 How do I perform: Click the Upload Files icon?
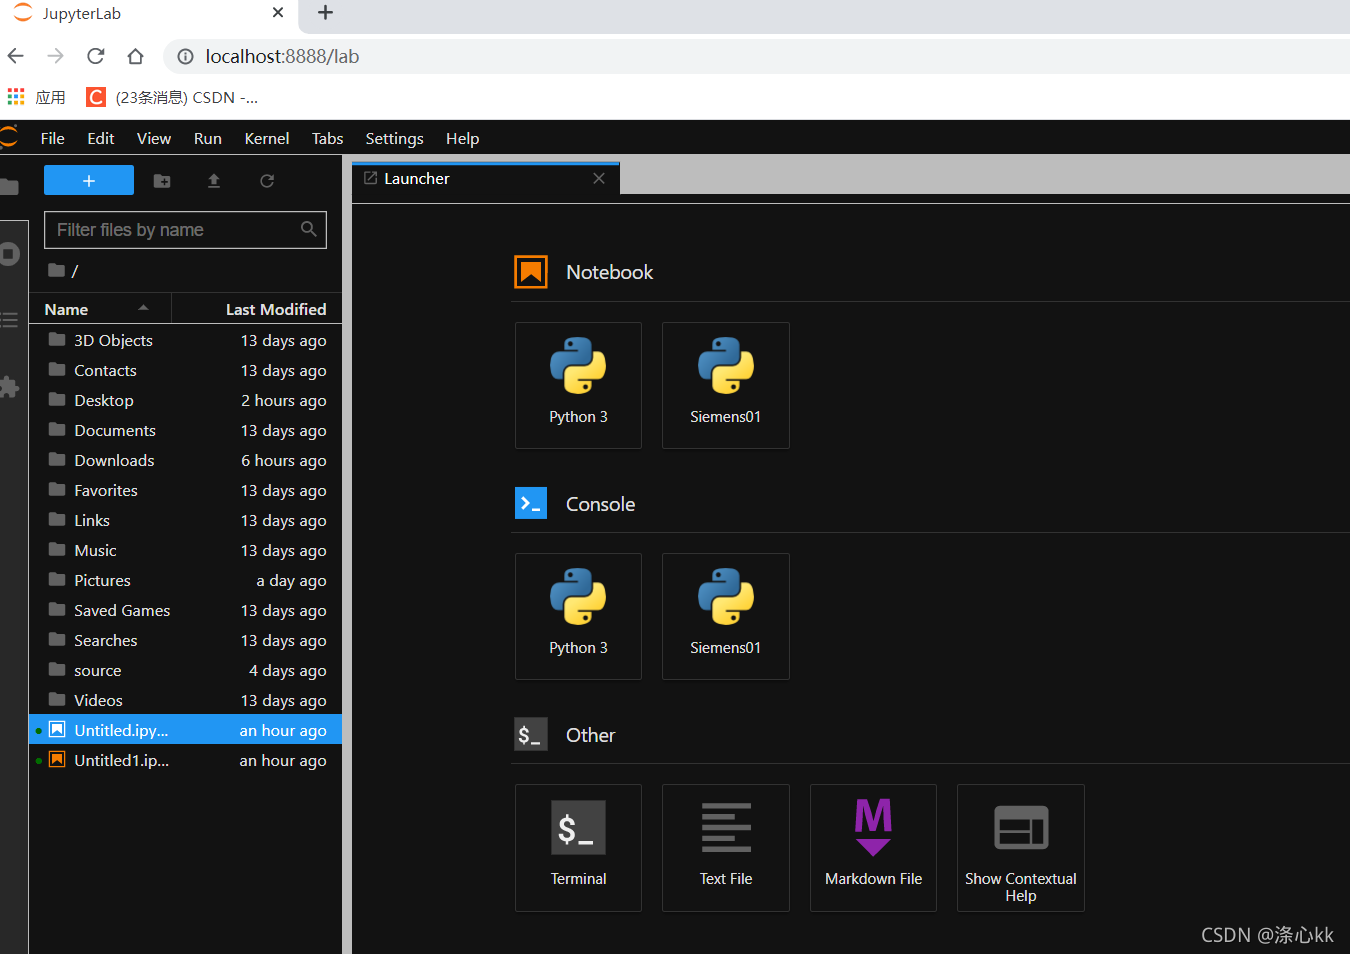click(214, 181)
